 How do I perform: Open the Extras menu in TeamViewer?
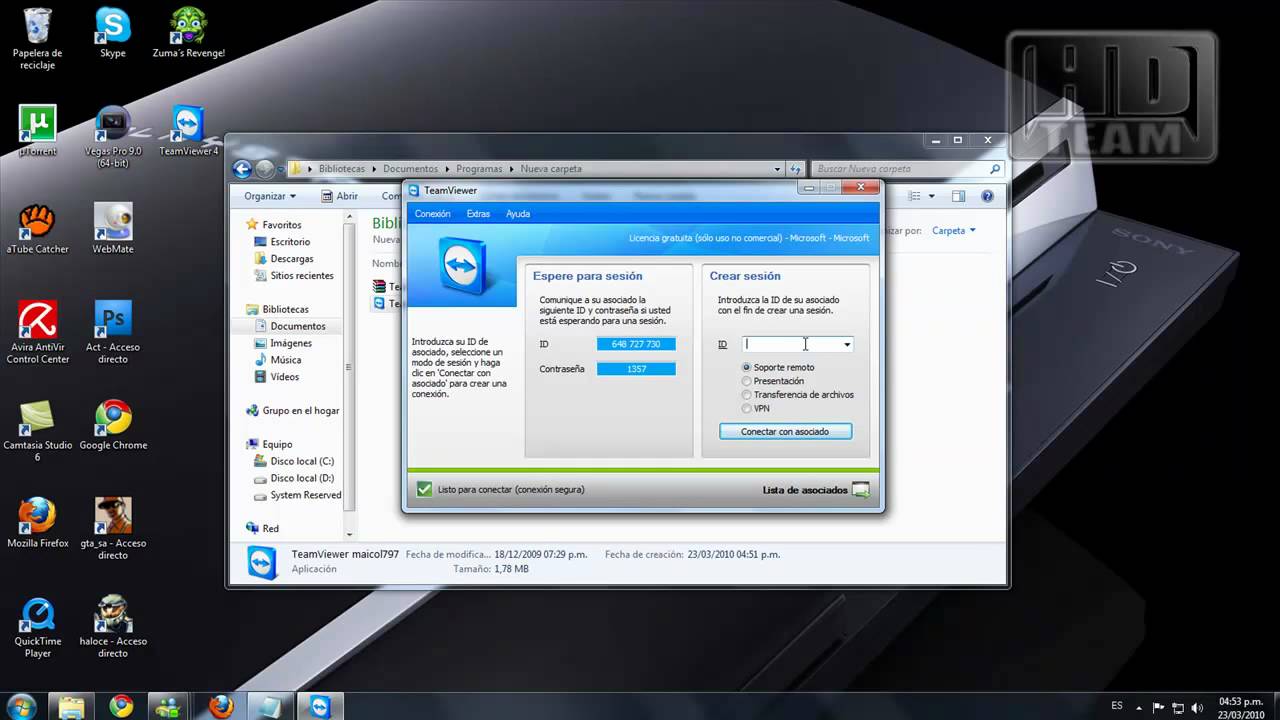pyautogui.click(x=478, y=214)
